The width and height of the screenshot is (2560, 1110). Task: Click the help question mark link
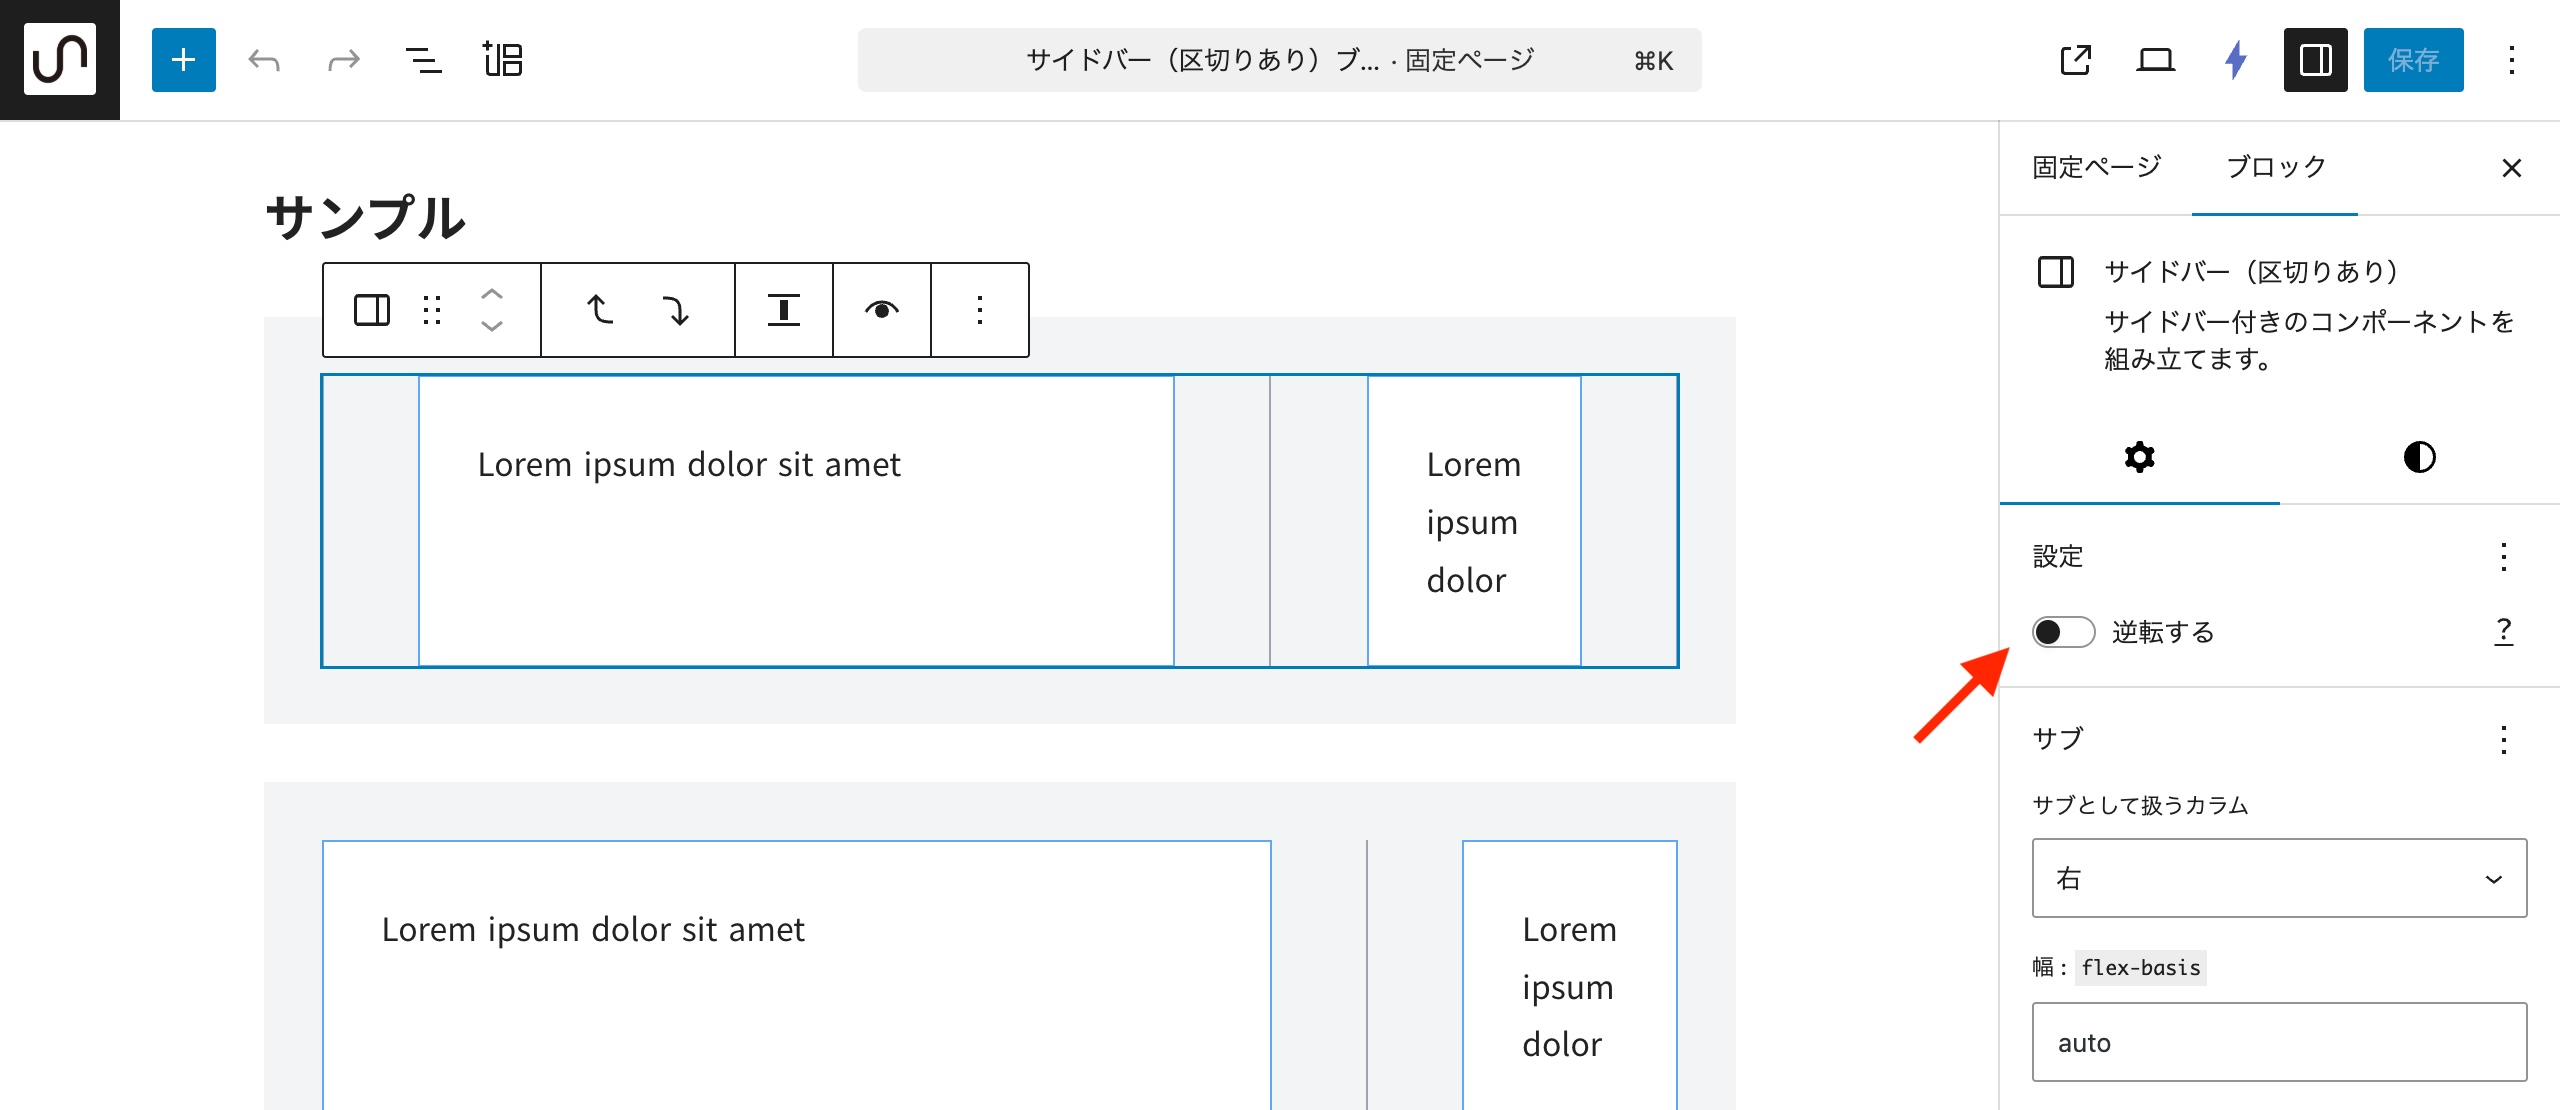[2503, 631]
